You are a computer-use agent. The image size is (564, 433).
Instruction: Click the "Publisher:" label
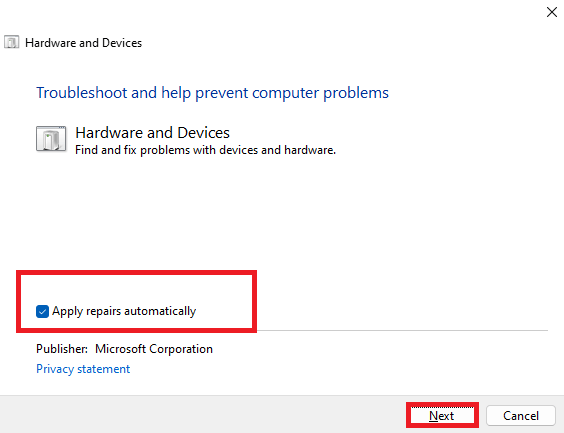62,349
